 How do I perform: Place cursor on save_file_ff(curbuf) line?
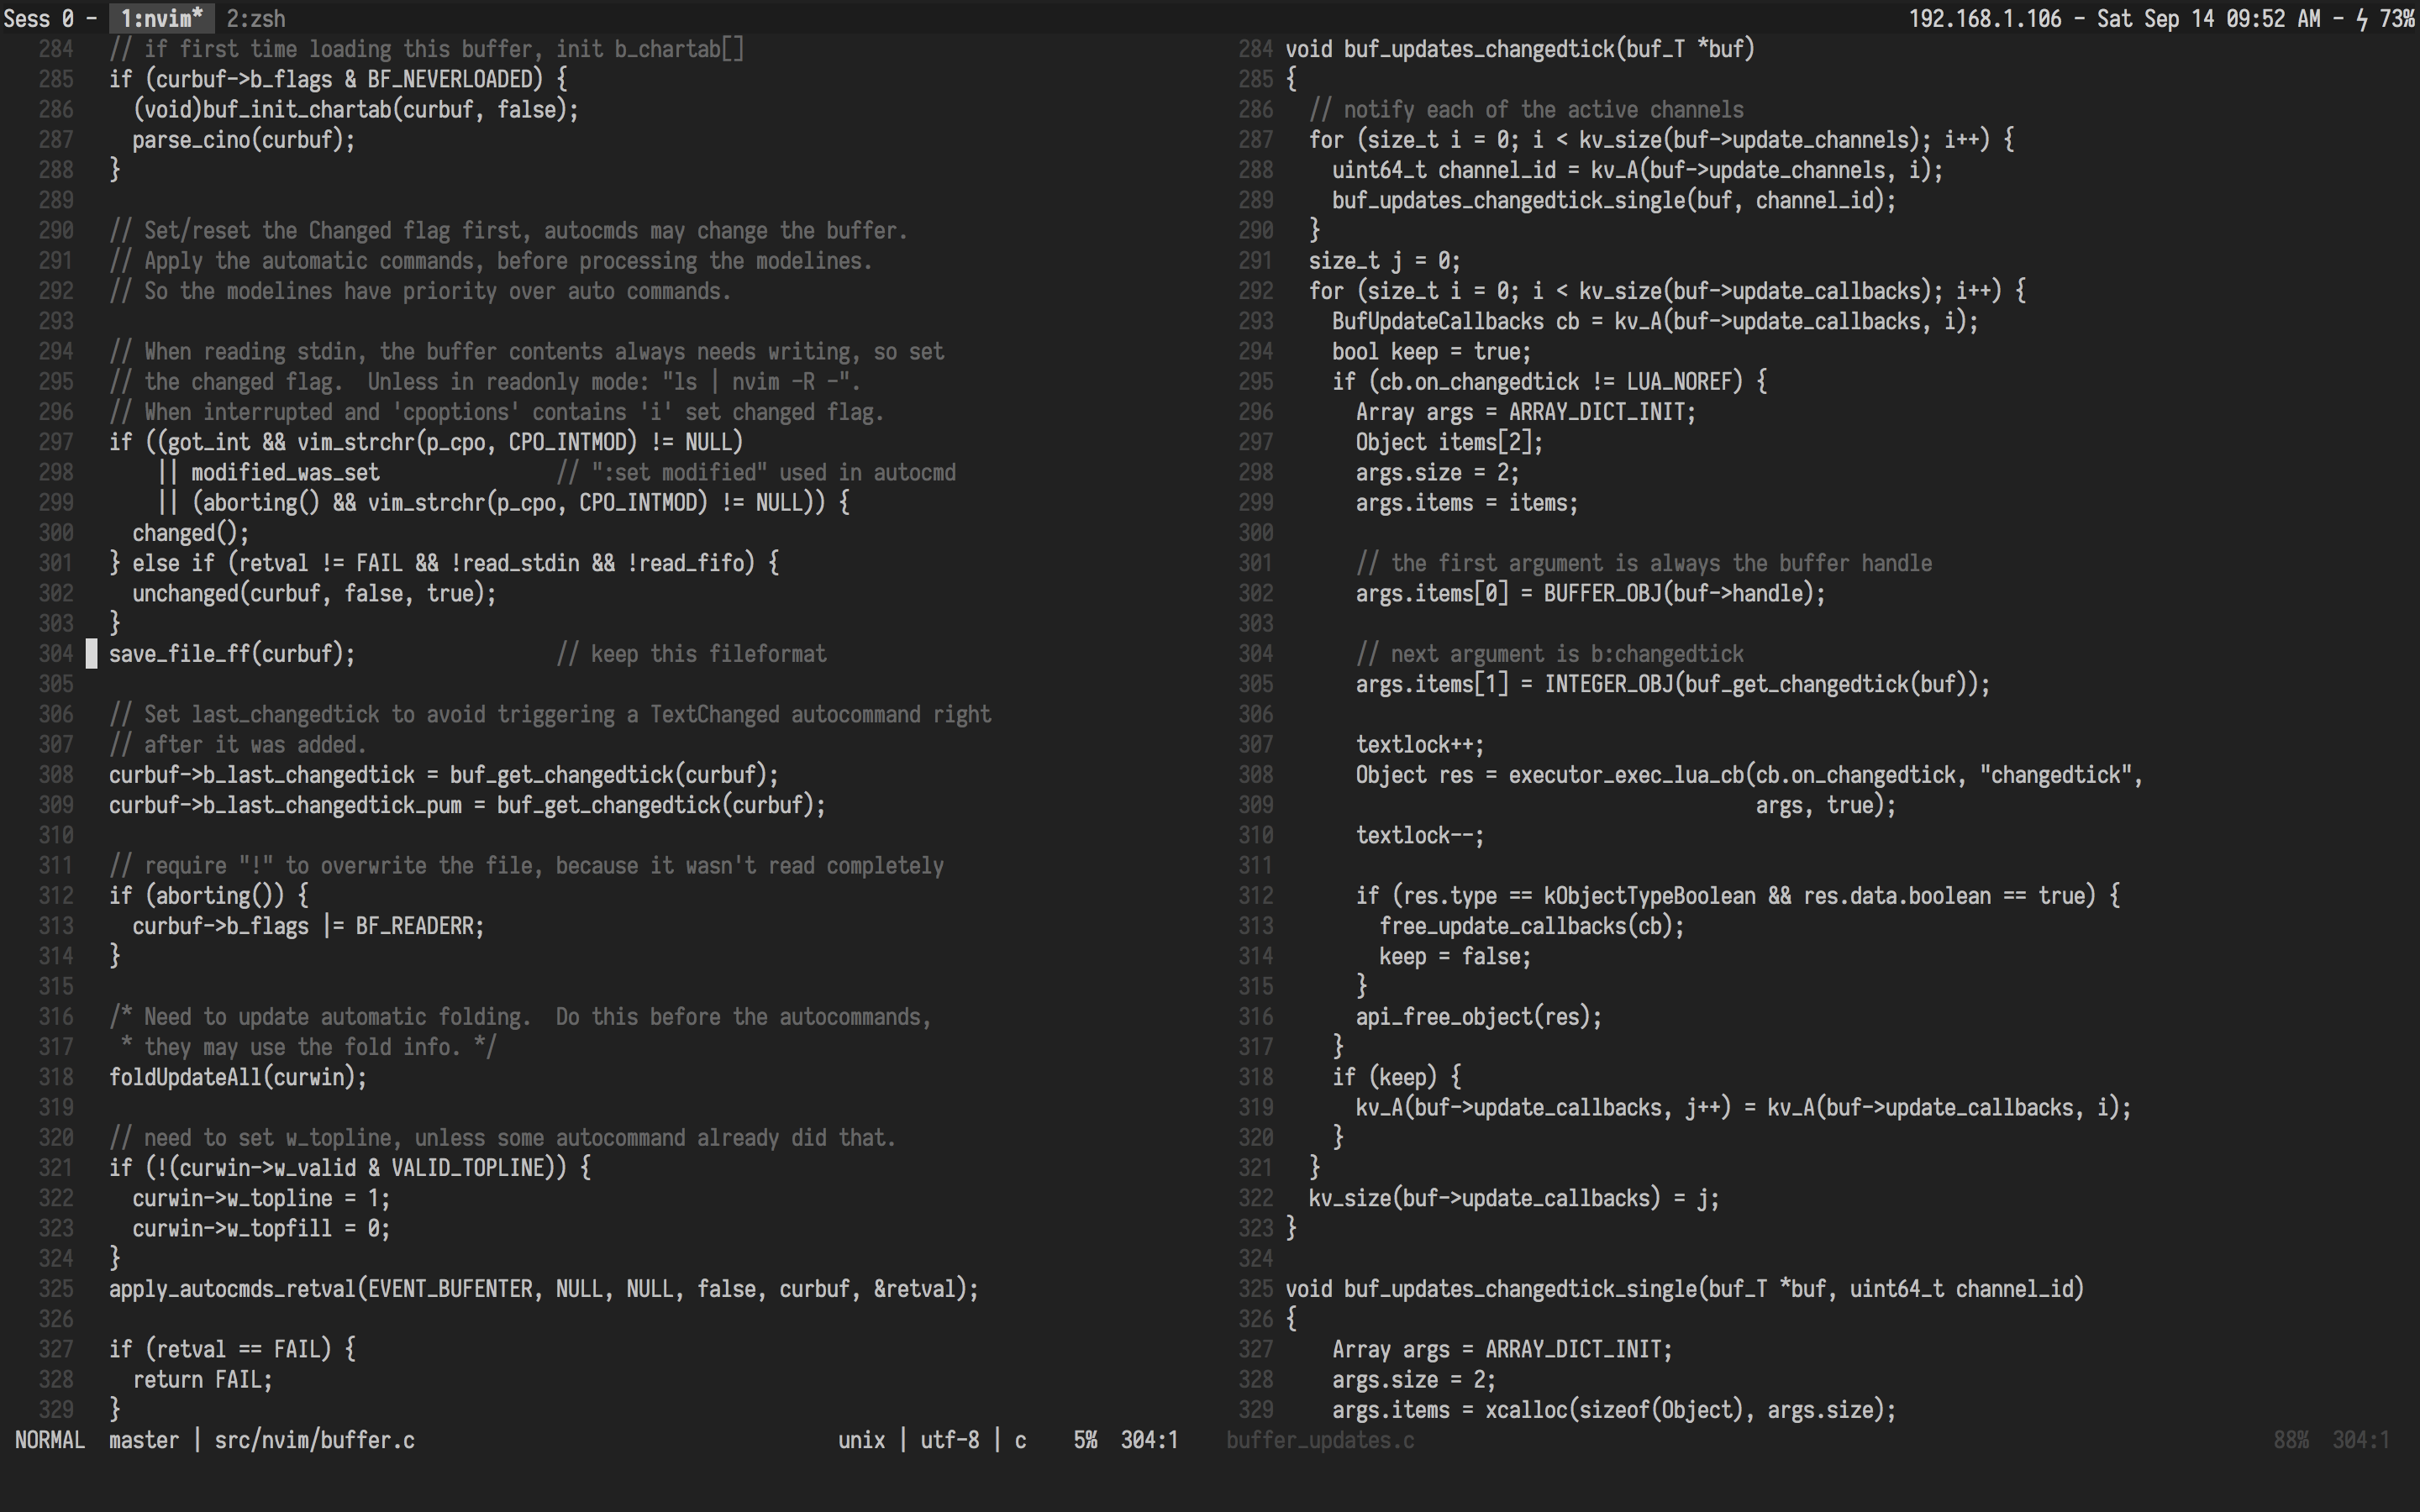pos(231,654)
